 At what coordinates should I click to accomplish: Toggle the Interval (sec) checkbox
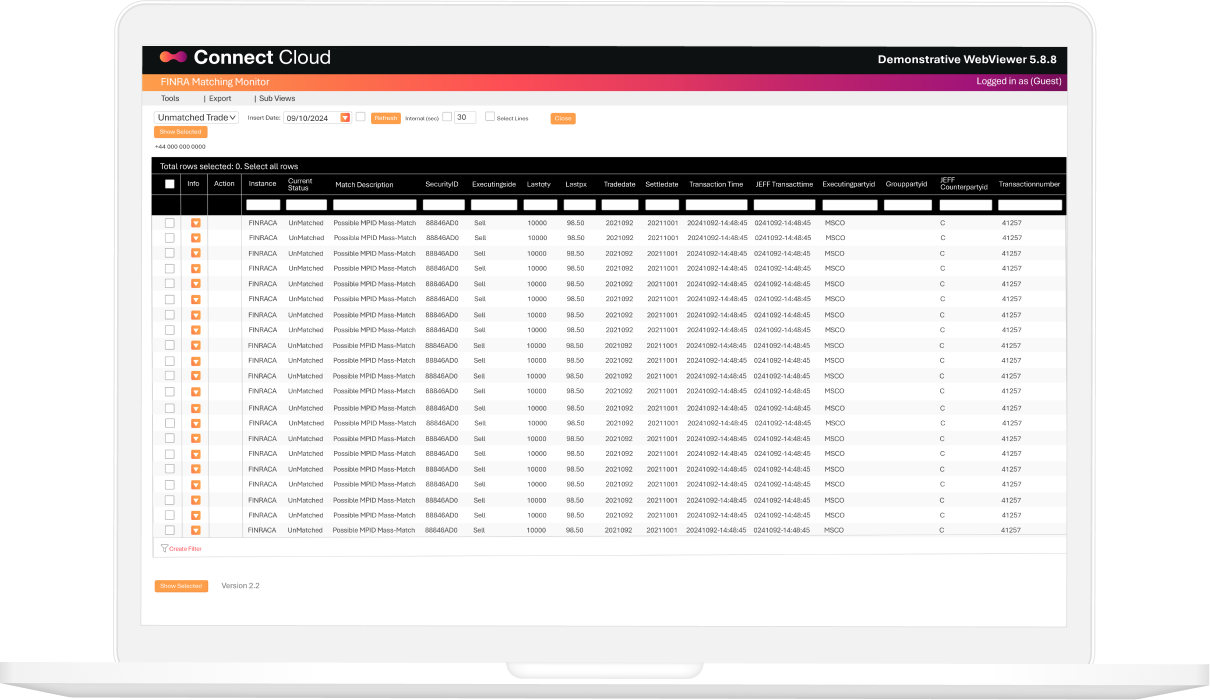[x=447, y=117]
